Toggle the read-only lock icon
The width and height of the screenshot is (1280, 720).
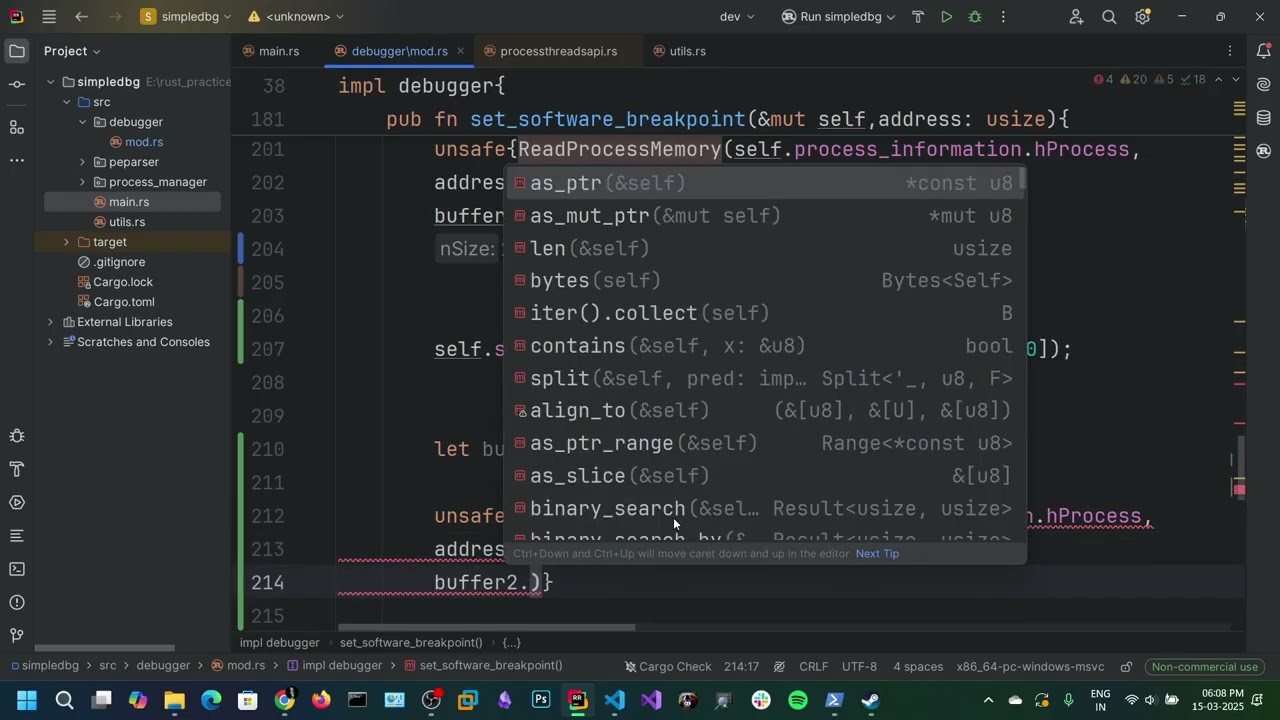pyautogui.click(x=1126, y=666)
